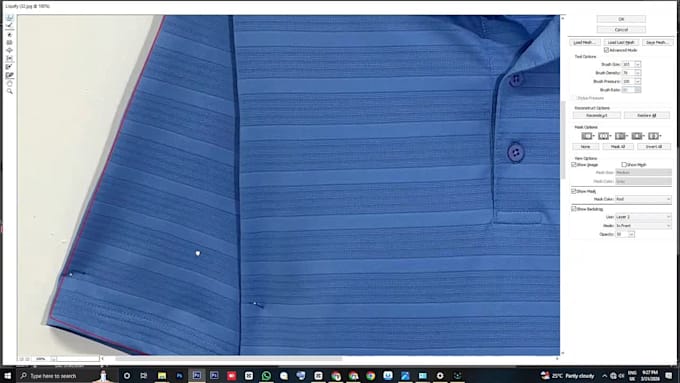Select the Forward Warp tool
Image resolution: width=680 pixels, height=383 pixels.
(x=10, y=18)
